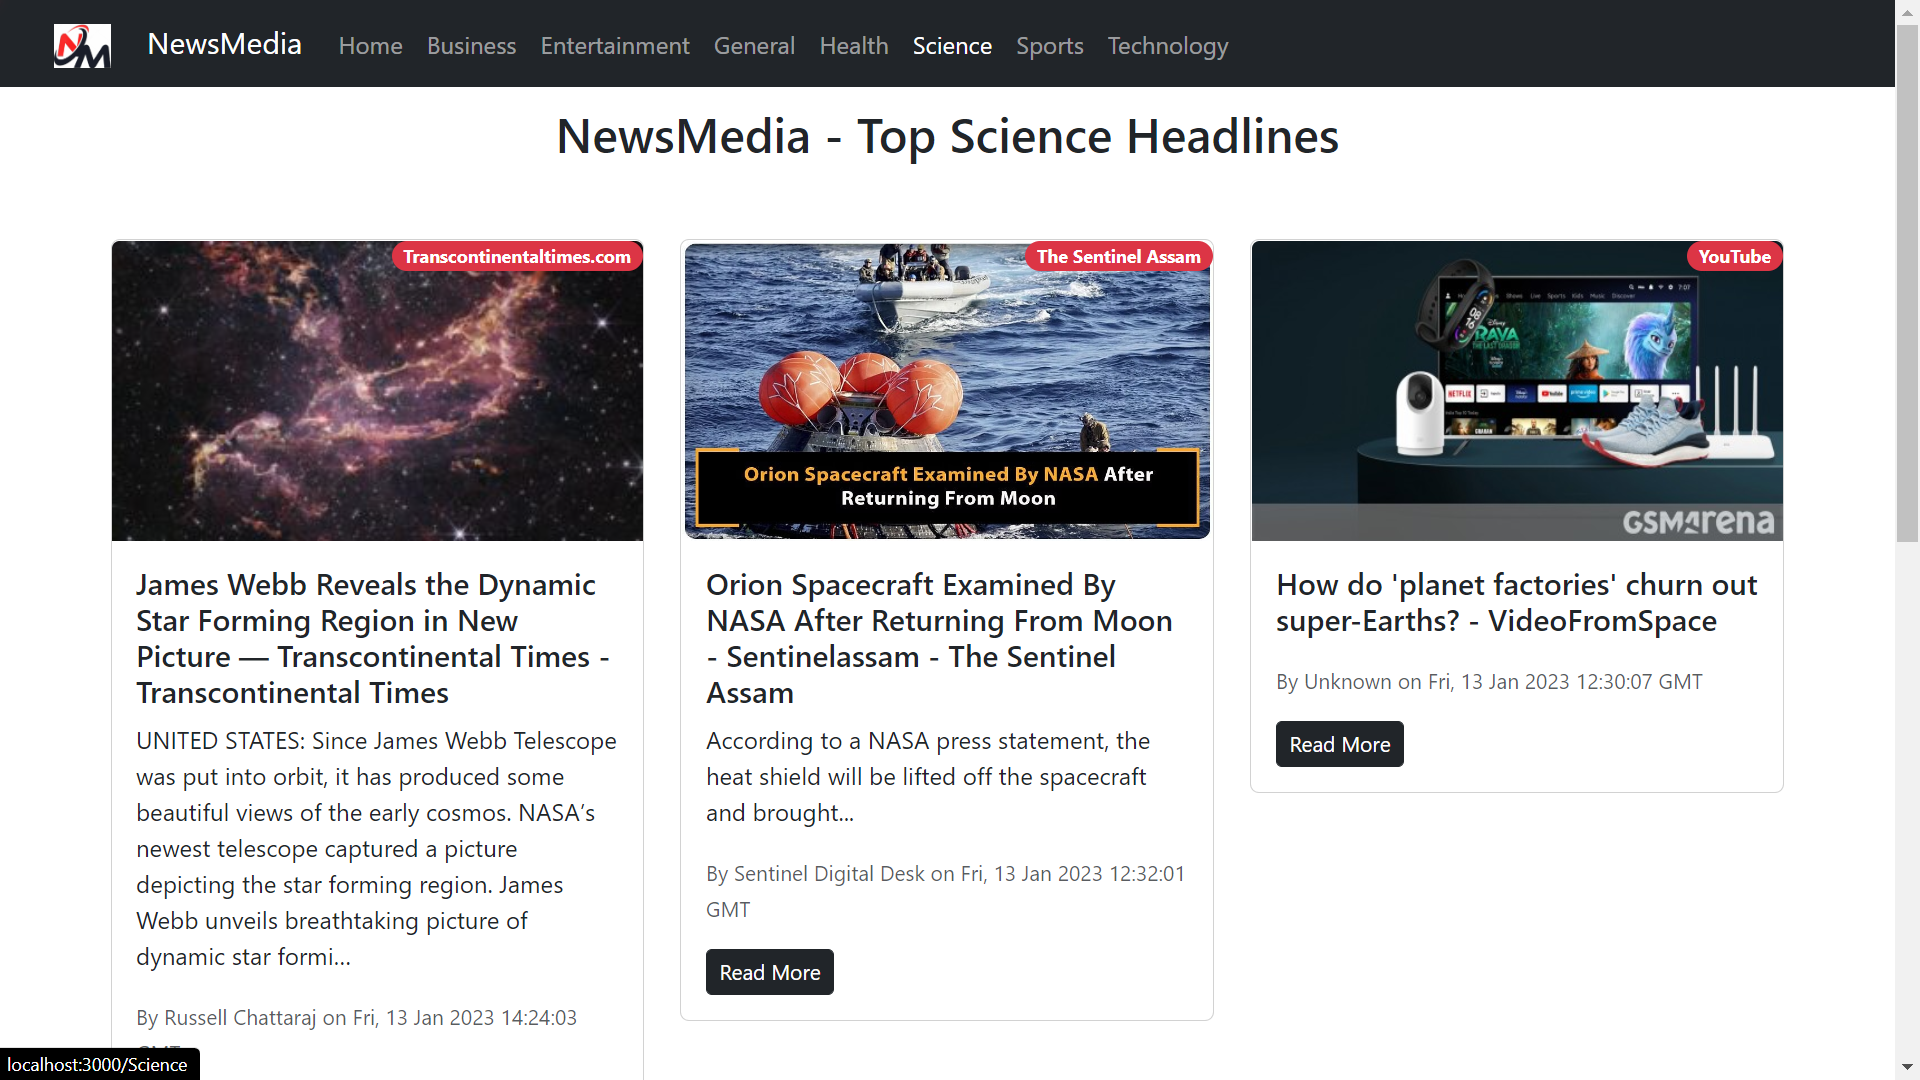The width and height of the screenshot is (1920, 1080).
Task: Click the James Webb article headline
Action: pyautogui.click(x=373, y=638)
